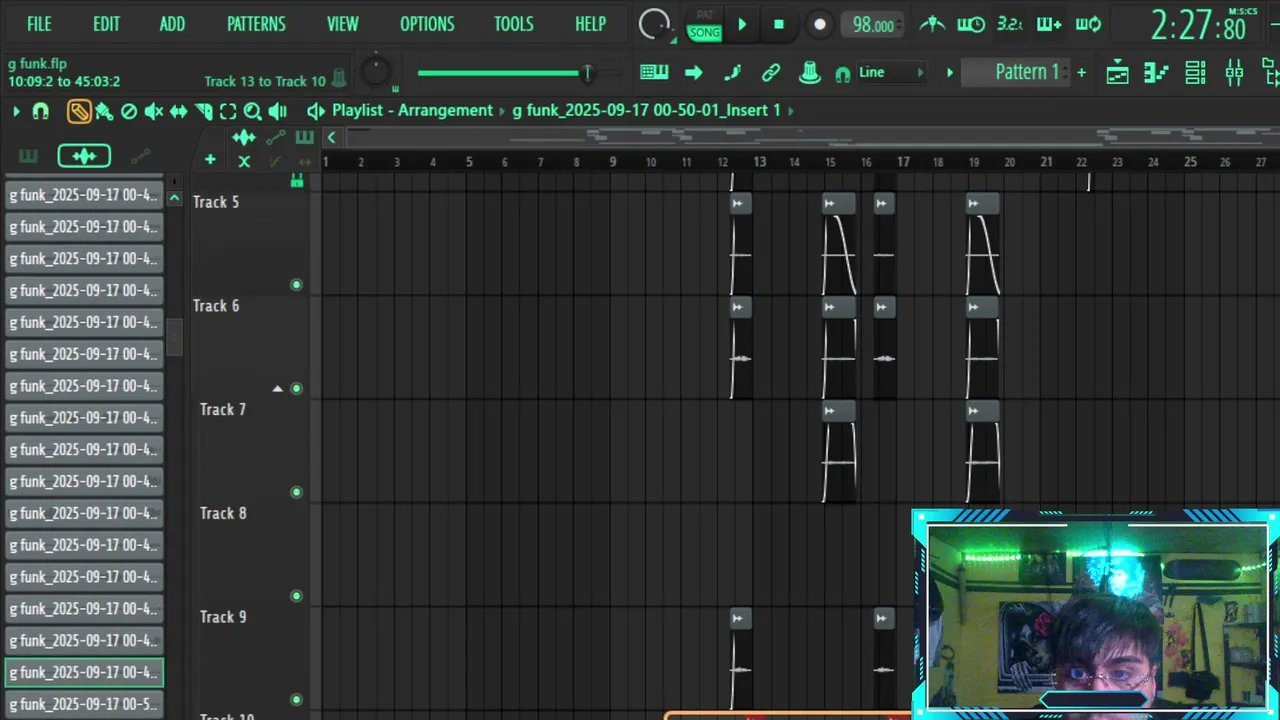
Task: Toggle typing keyboard to piano icon
Action: 654,72
